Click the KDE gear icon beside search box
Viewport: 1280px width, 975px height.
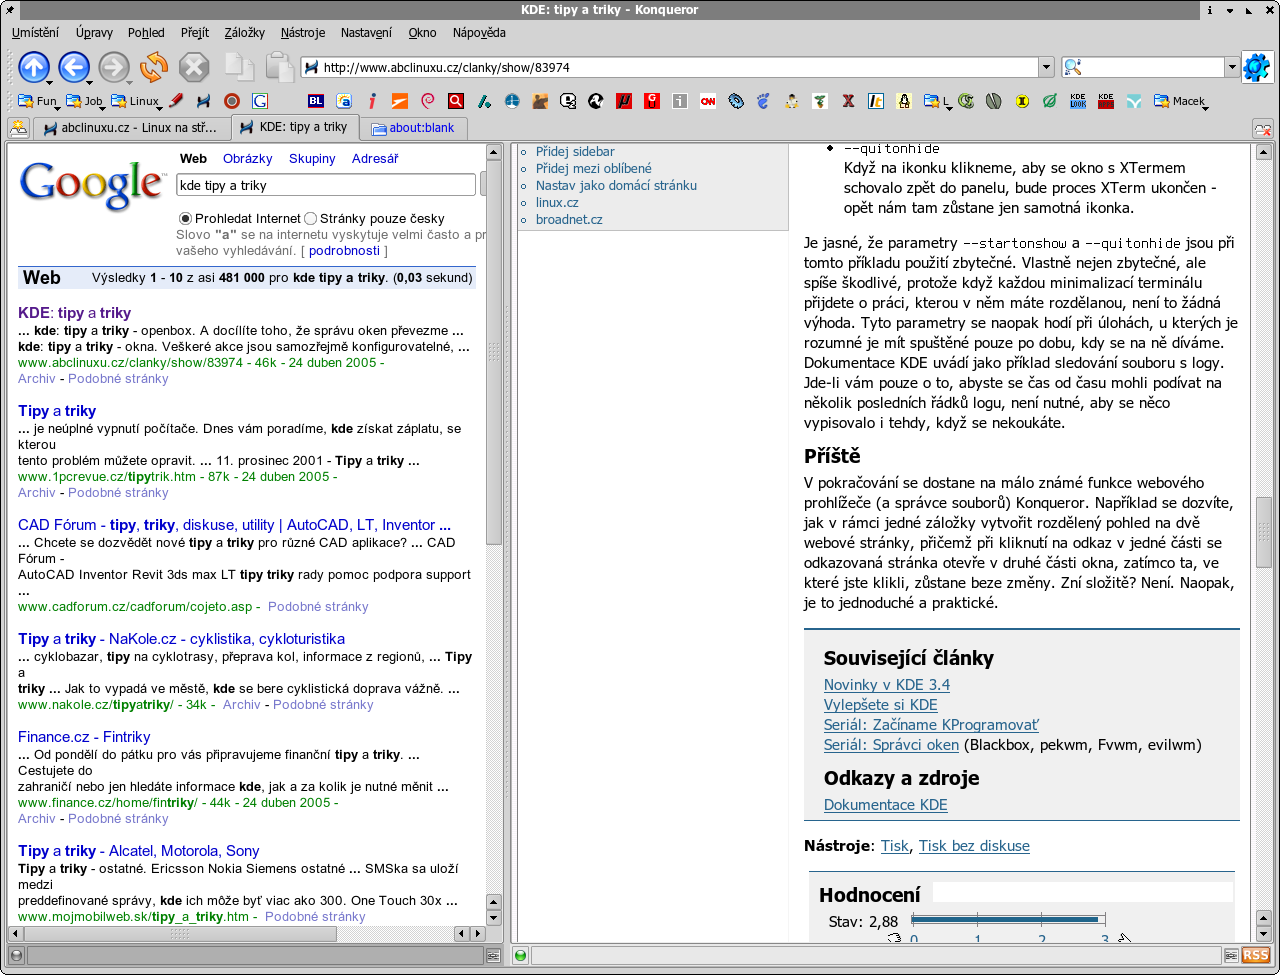pos(1257,67)
